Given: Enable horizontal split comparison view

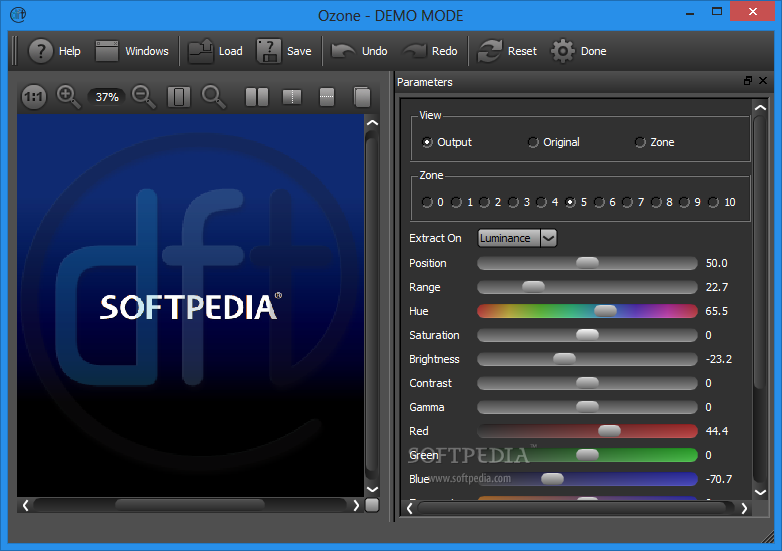Looking at the screenshot, I should coord(327,97).
